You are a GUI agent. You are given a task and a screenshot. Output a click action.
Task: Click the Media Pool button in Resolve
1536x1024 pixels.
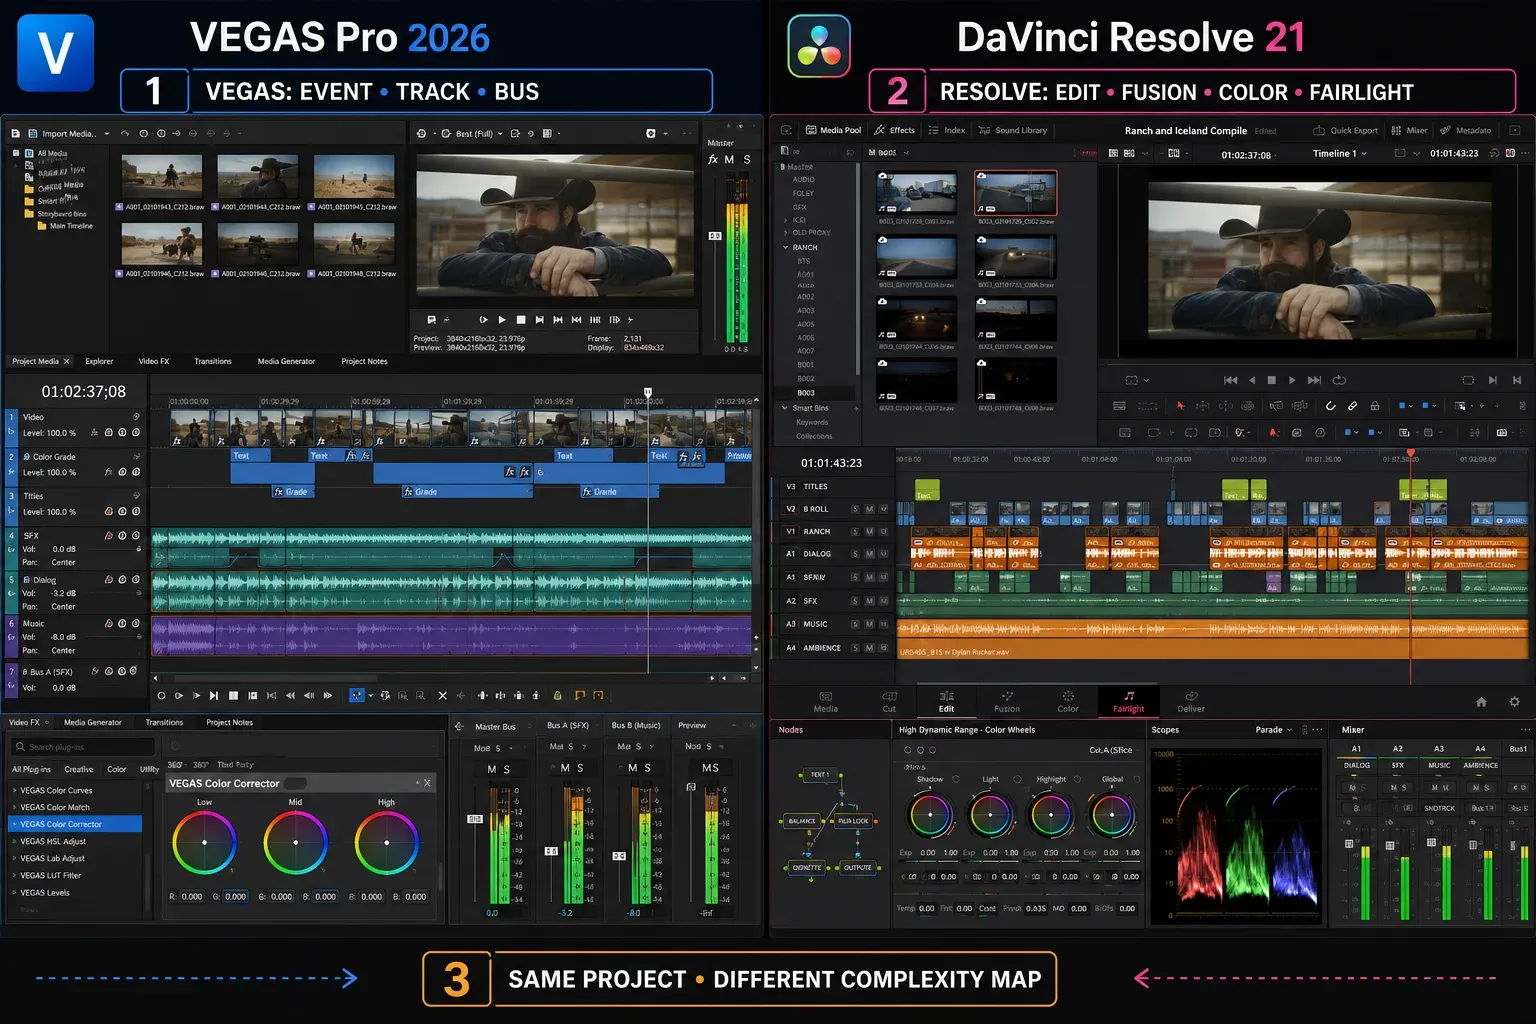[833, 130]
